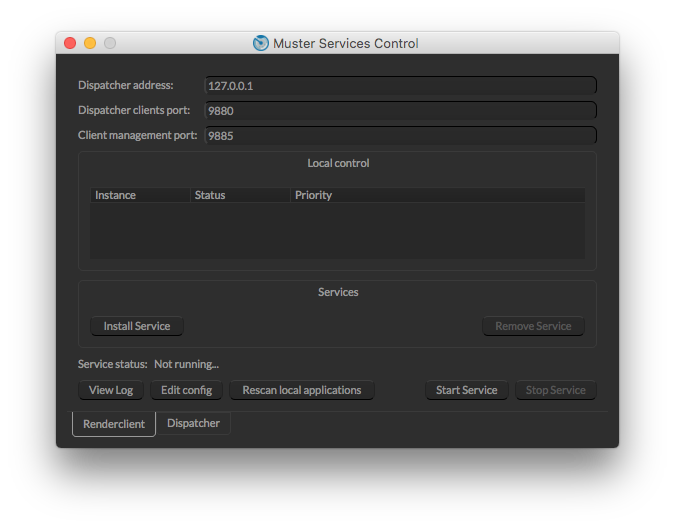The height and width of the screenshot is (528, 675).
Task: Click the gray zoom window button
Action: [110, 43]
